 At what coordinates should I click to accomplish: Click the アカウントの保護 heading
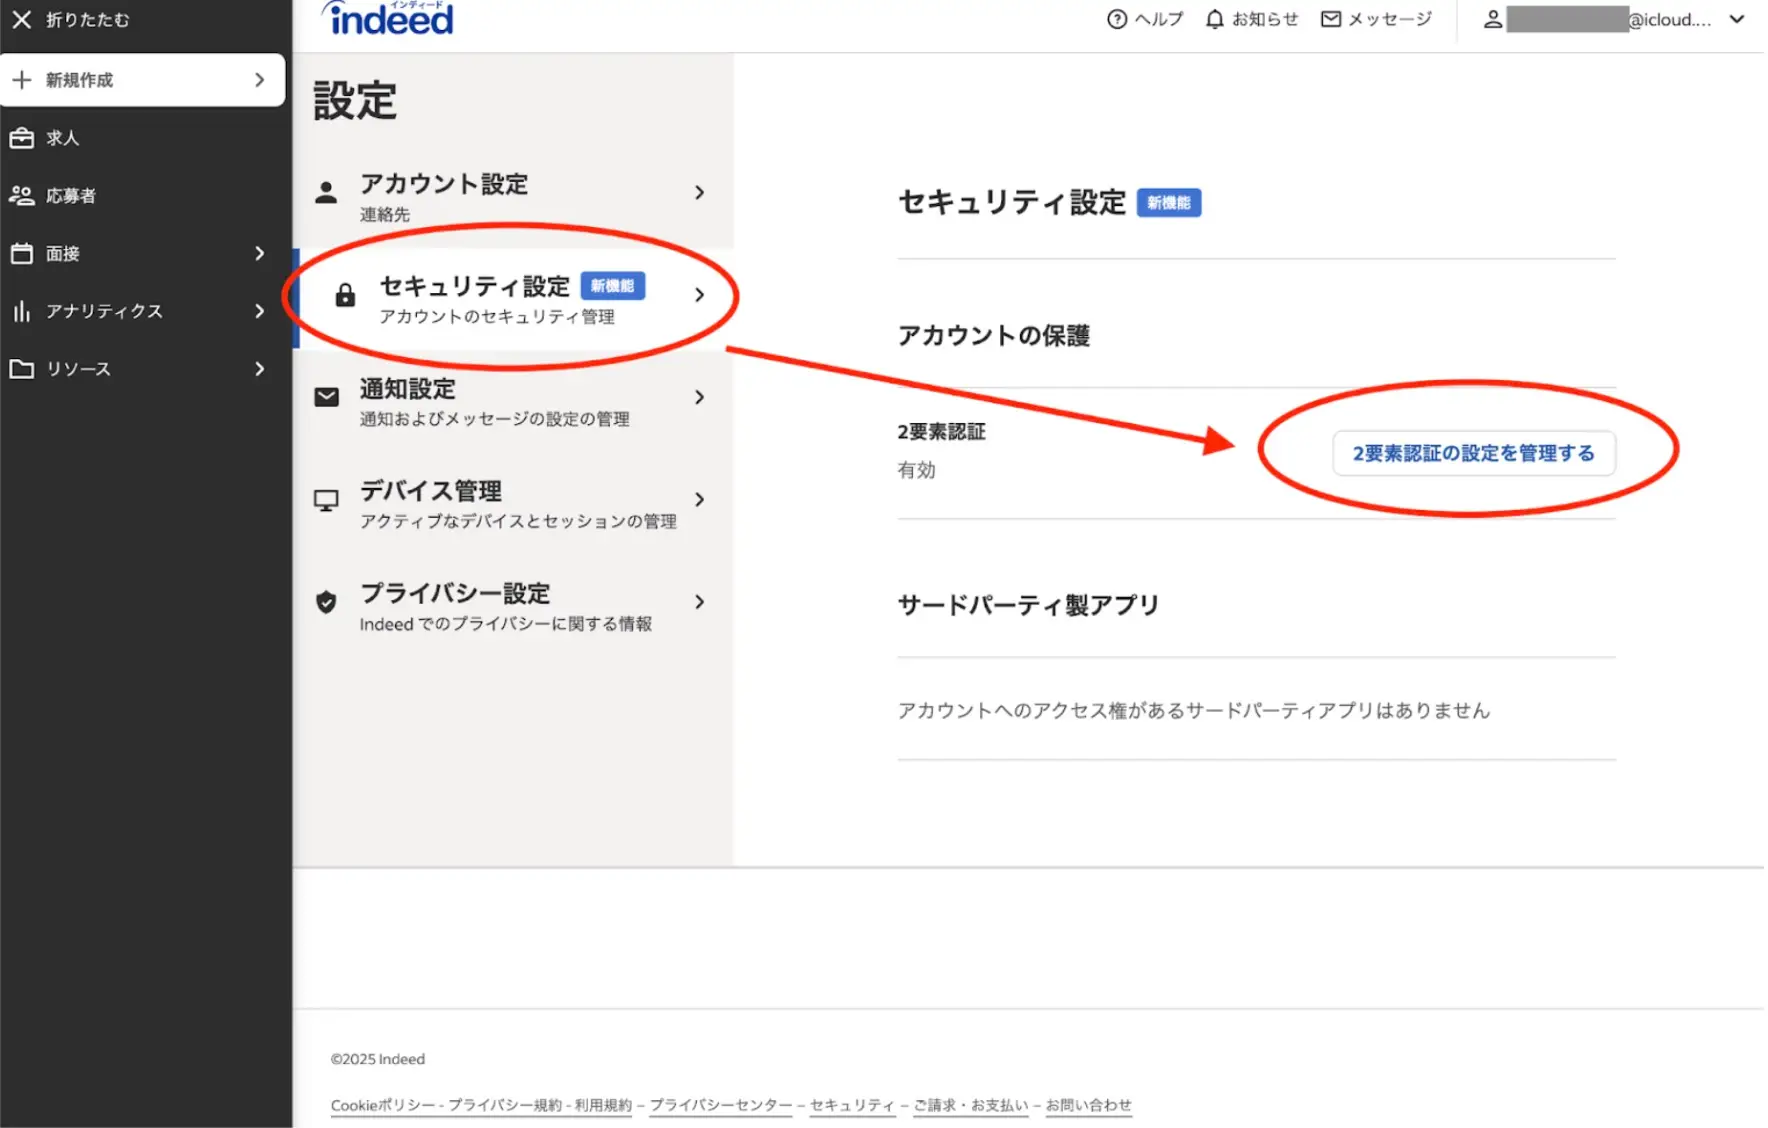click(994, 335)
